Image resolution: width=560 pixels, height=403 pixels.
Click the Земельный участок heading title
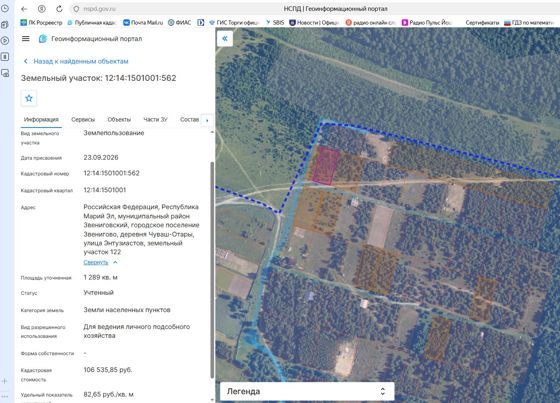pyautogui.click(x=99, y=78)
